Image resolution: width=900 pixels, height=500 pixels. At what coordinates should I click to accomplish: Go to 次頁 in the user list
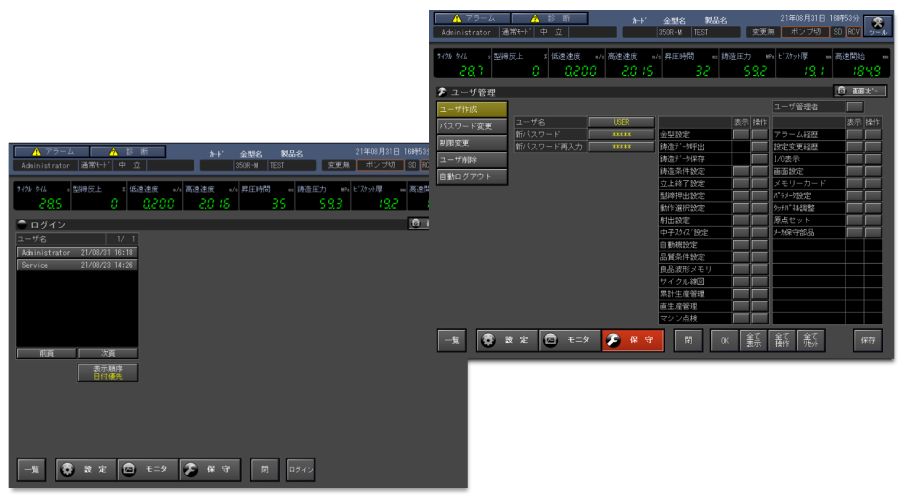(x=107, y=353)
